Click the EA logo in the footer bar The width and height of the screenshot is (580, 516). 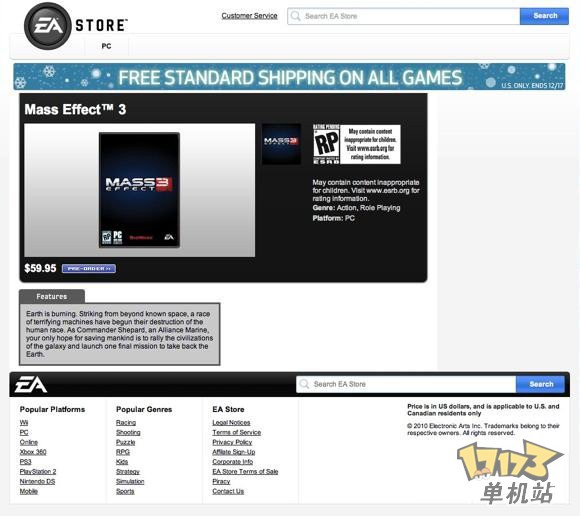[x=31, y=384]
